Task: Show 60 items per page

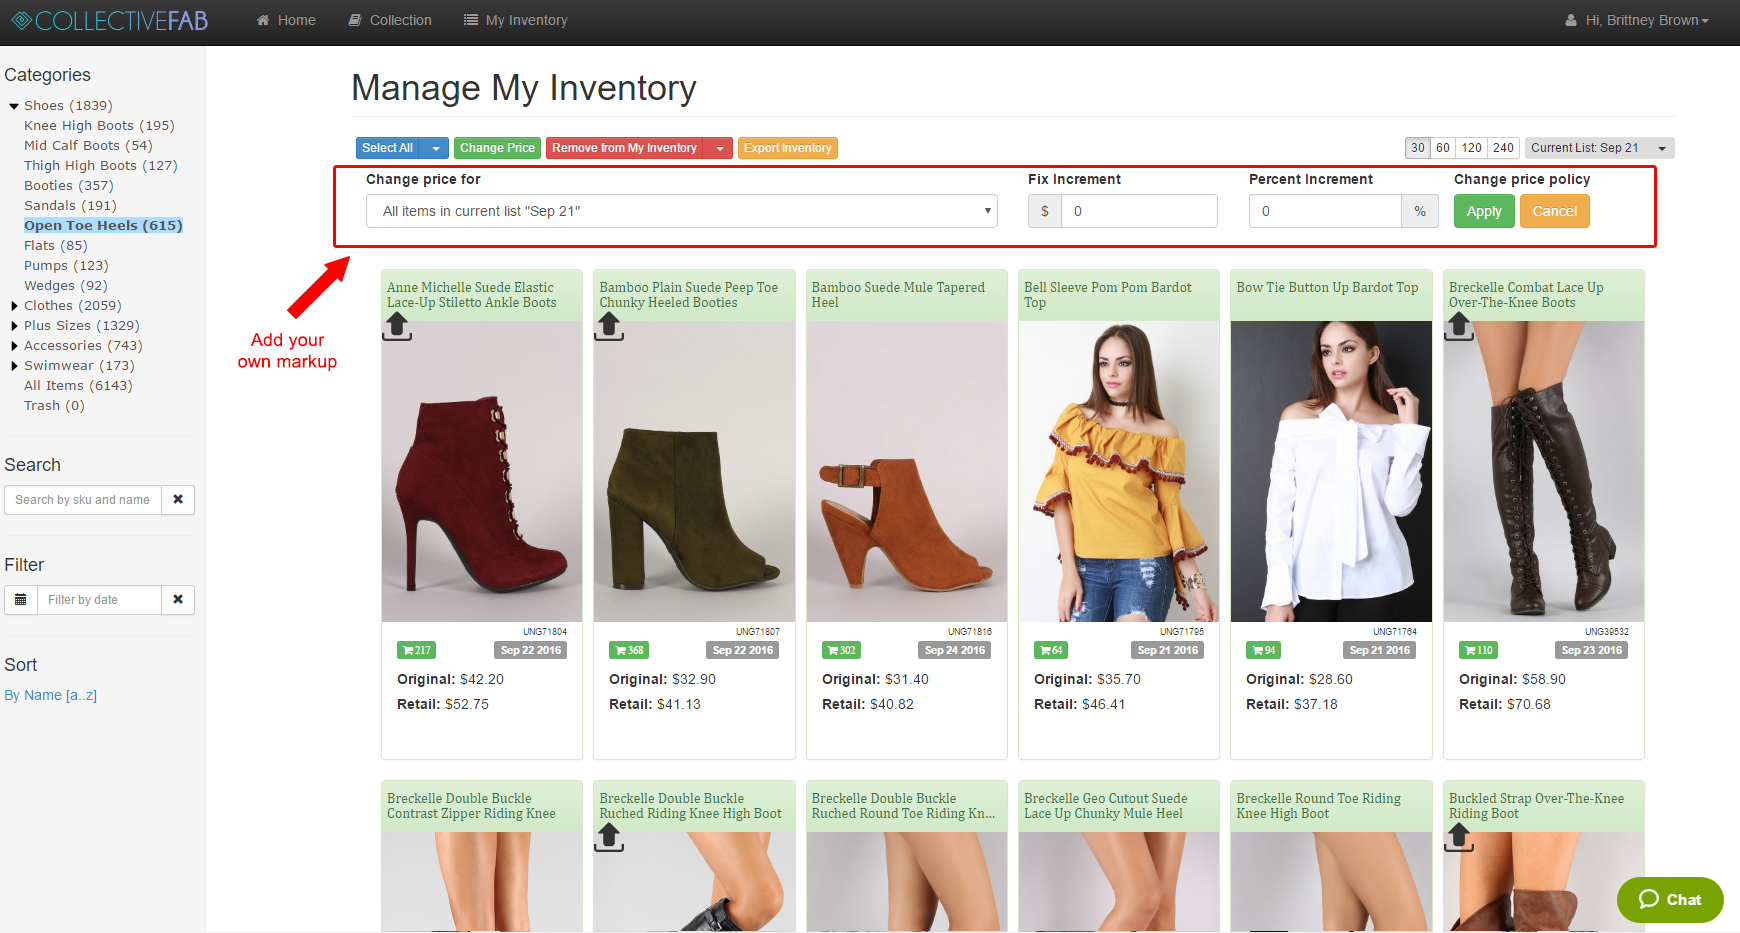Action: pyautogui.click(x=1443, y=148)
